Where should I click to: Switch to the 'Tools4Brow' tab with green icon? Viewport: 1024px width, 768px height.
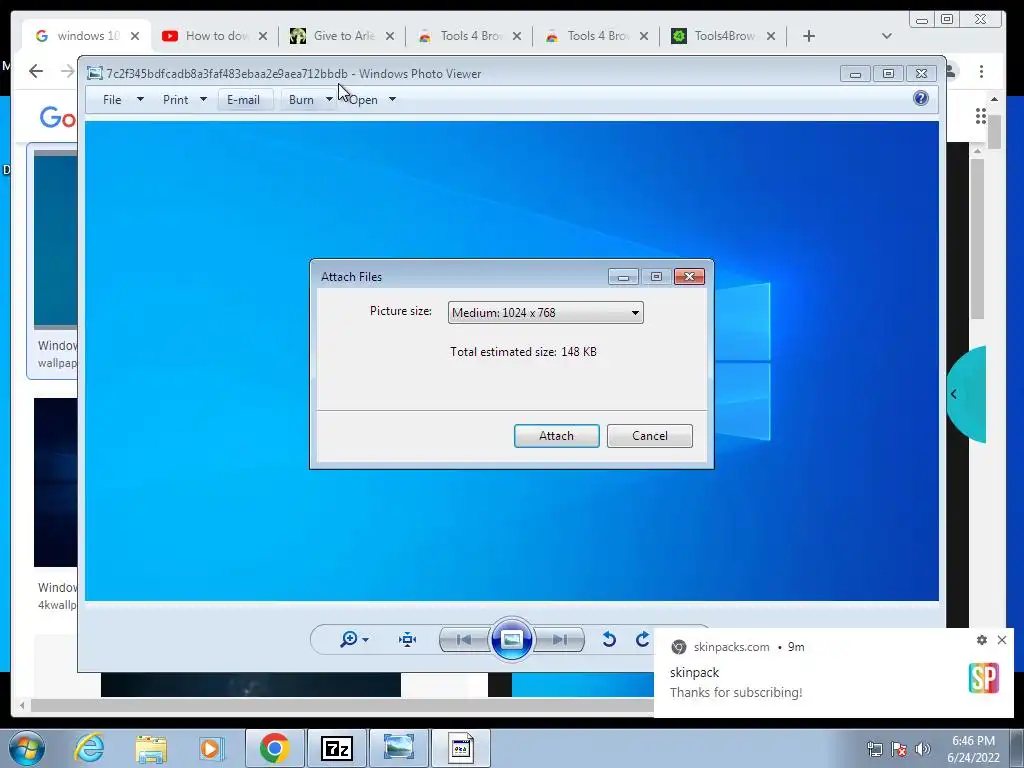724,36
